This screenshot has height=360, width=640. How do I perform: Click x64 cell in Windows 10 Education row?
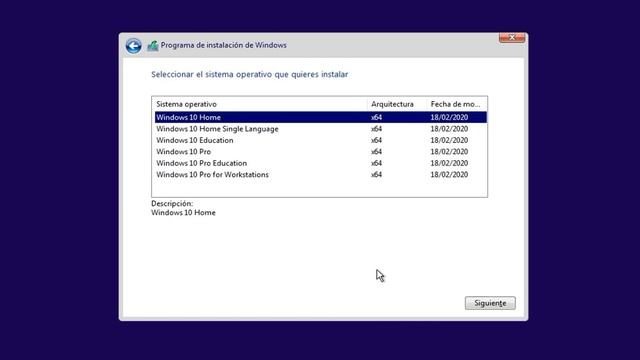pos(376,140)
